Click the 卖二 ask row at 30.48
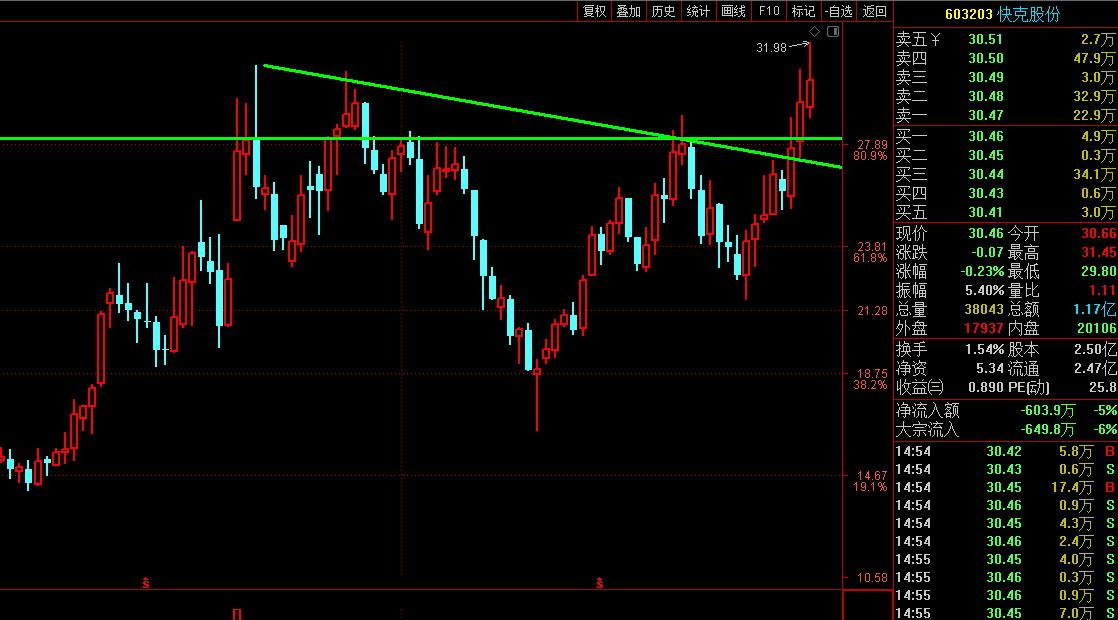 click(1005, 96)
